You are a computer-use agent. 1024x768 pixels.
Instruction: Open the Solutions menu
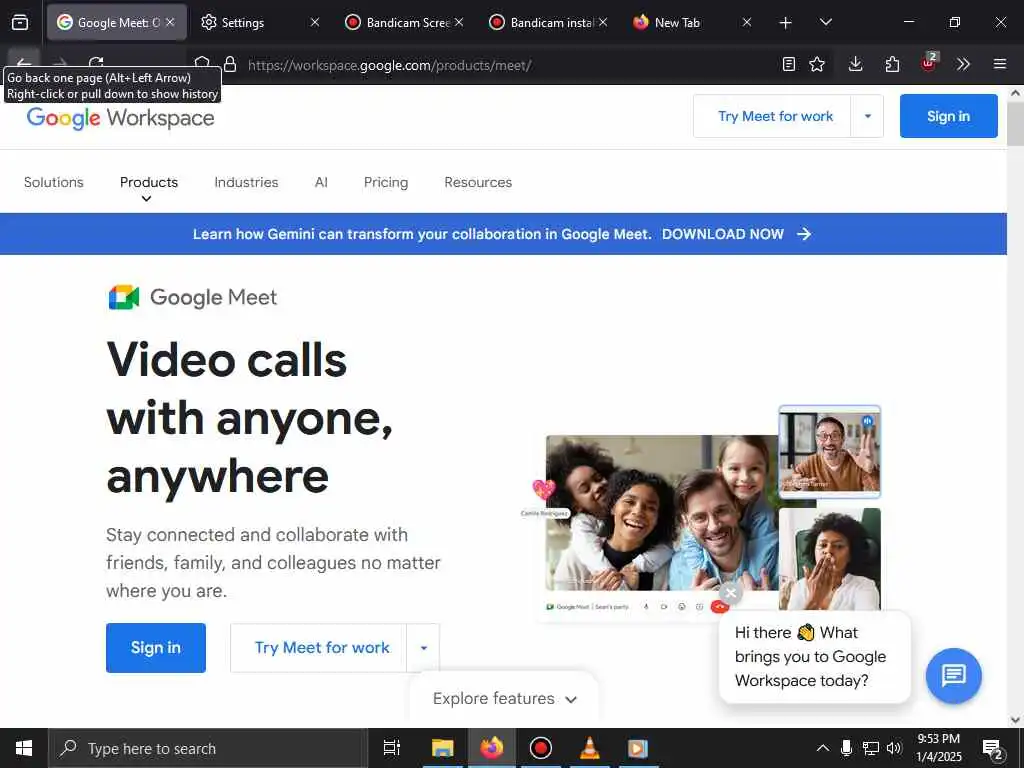point(54,182)
